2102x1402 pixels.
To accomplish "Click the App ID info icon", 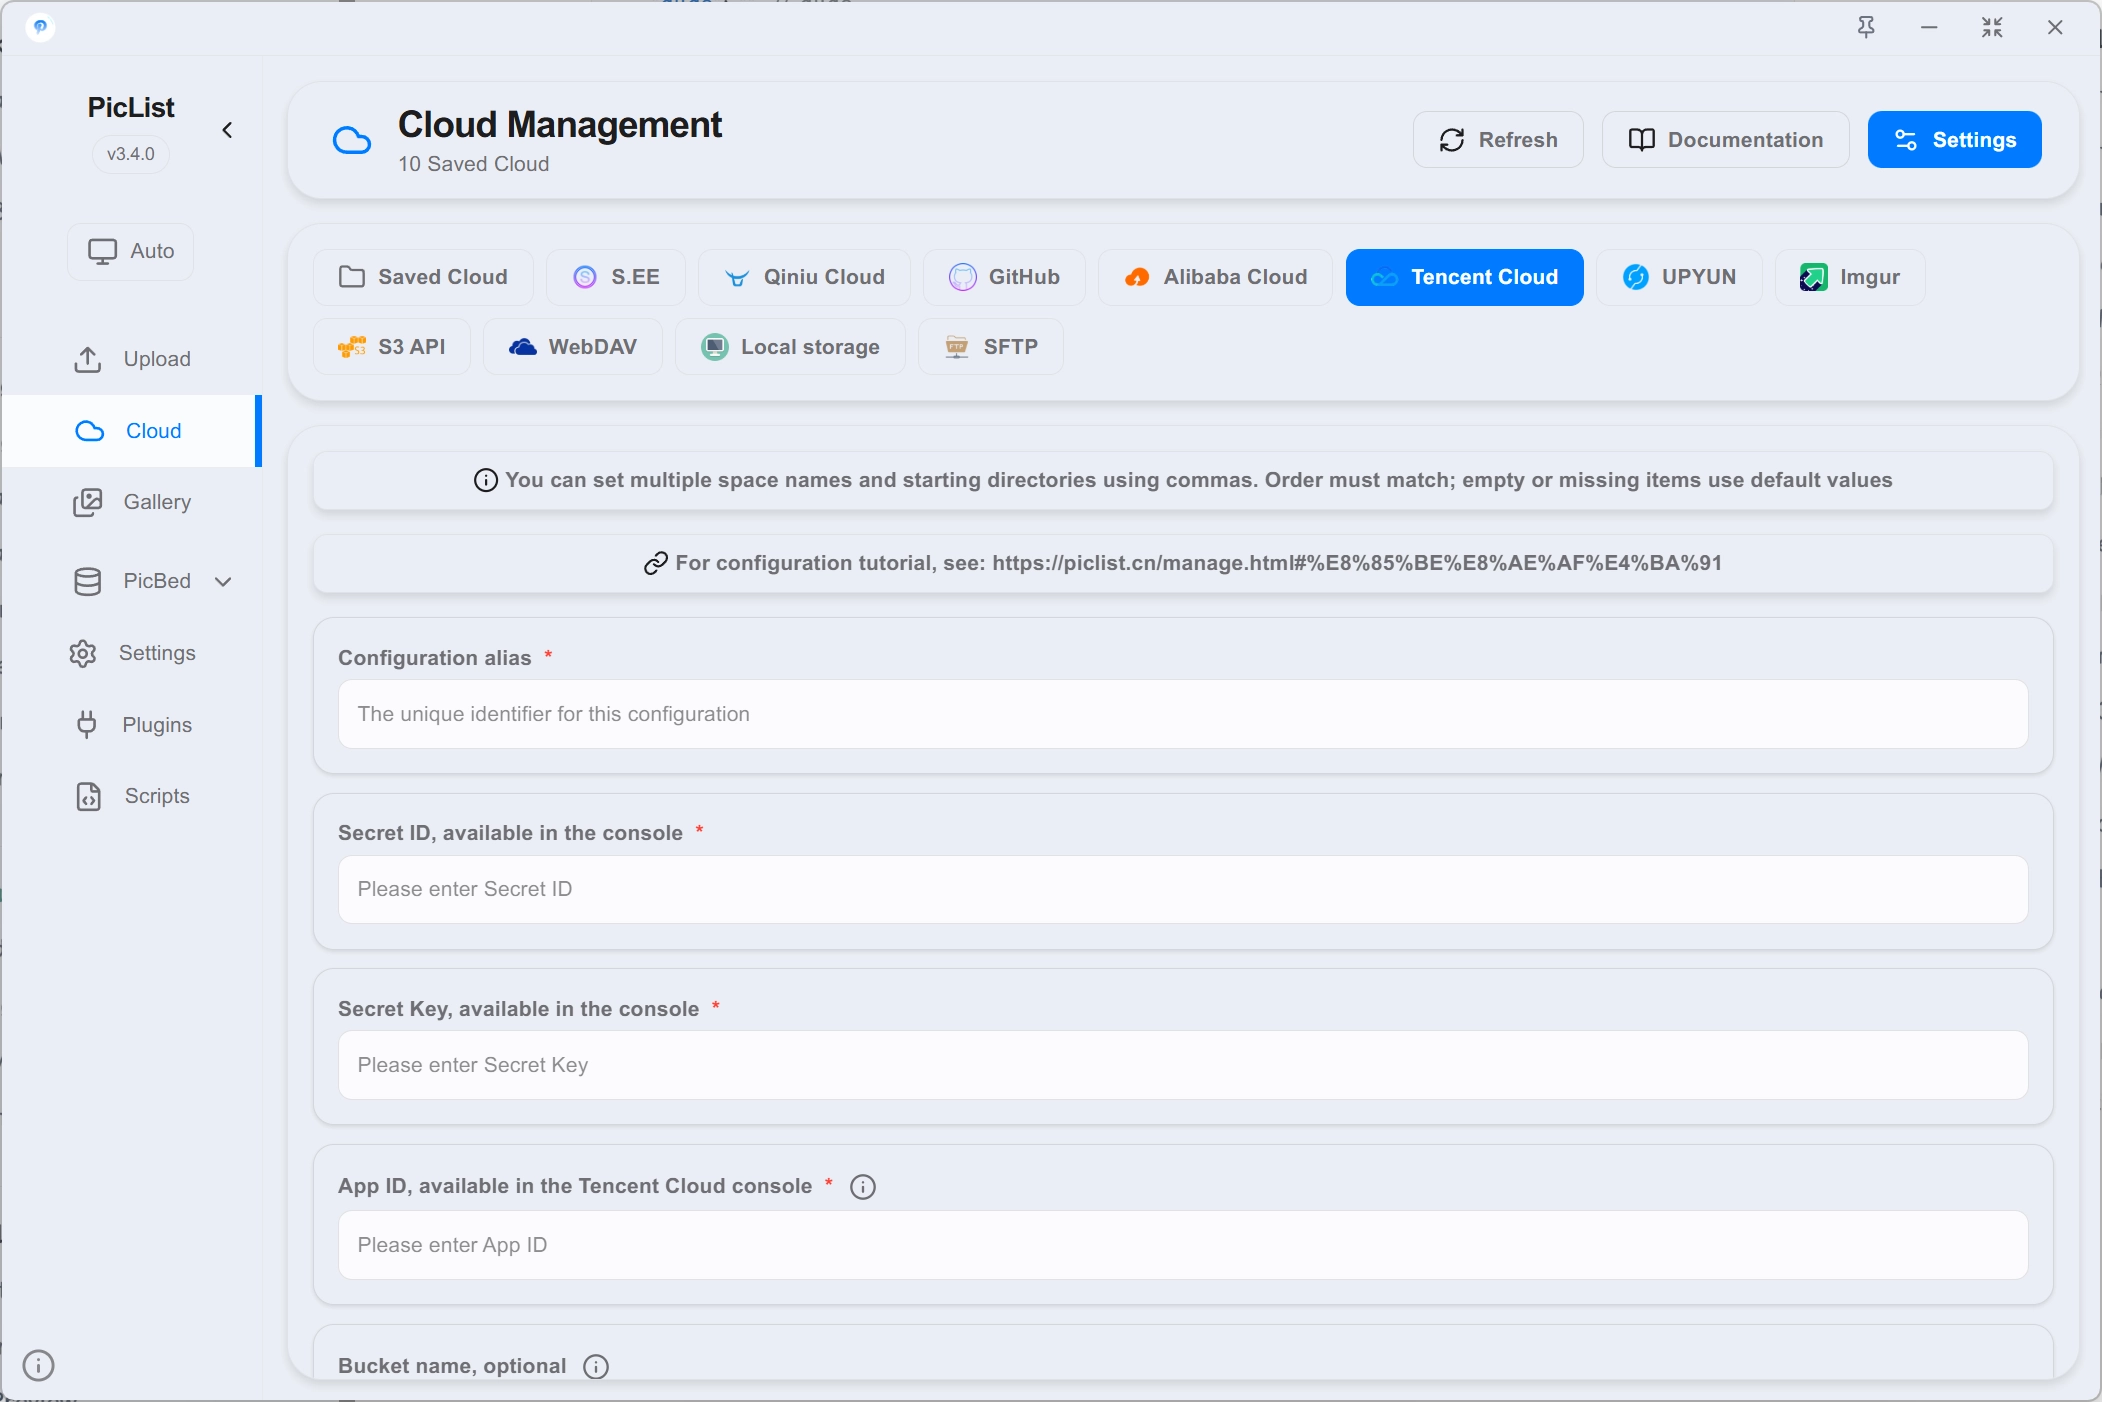I will click(x=862, y=1187).
